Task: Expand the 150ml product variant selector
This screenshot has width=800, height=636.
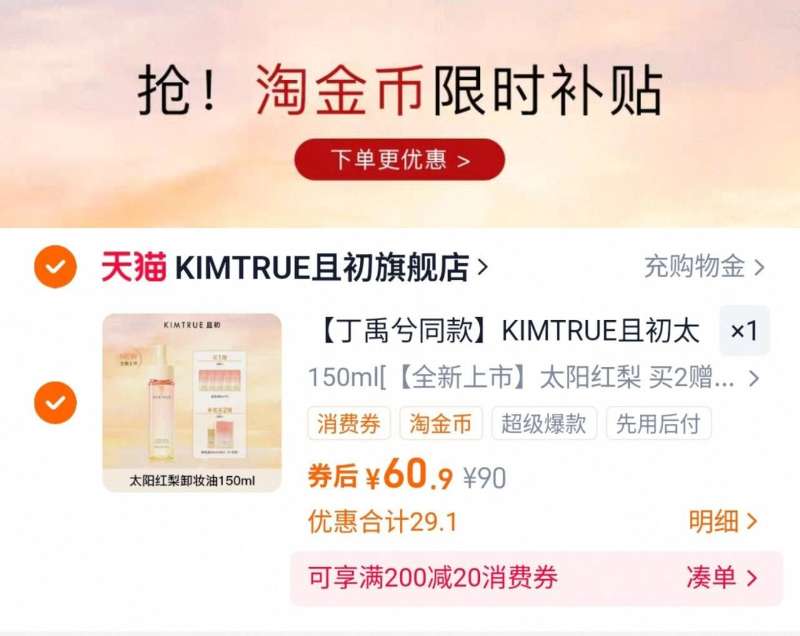Action: [534, 378]
